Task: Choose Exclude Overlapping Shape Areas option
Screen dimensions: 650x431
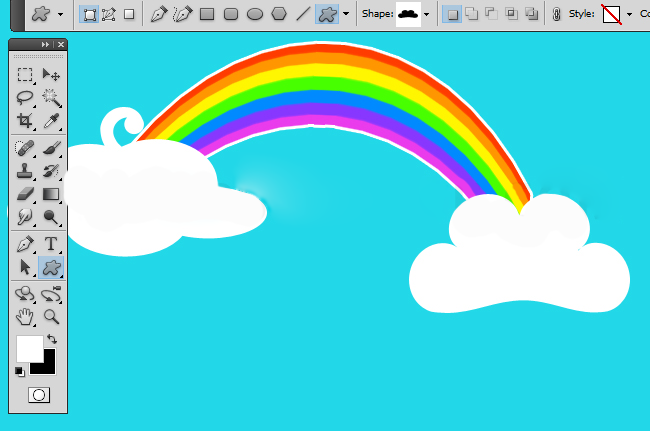Action: click(x=531, y=15)
